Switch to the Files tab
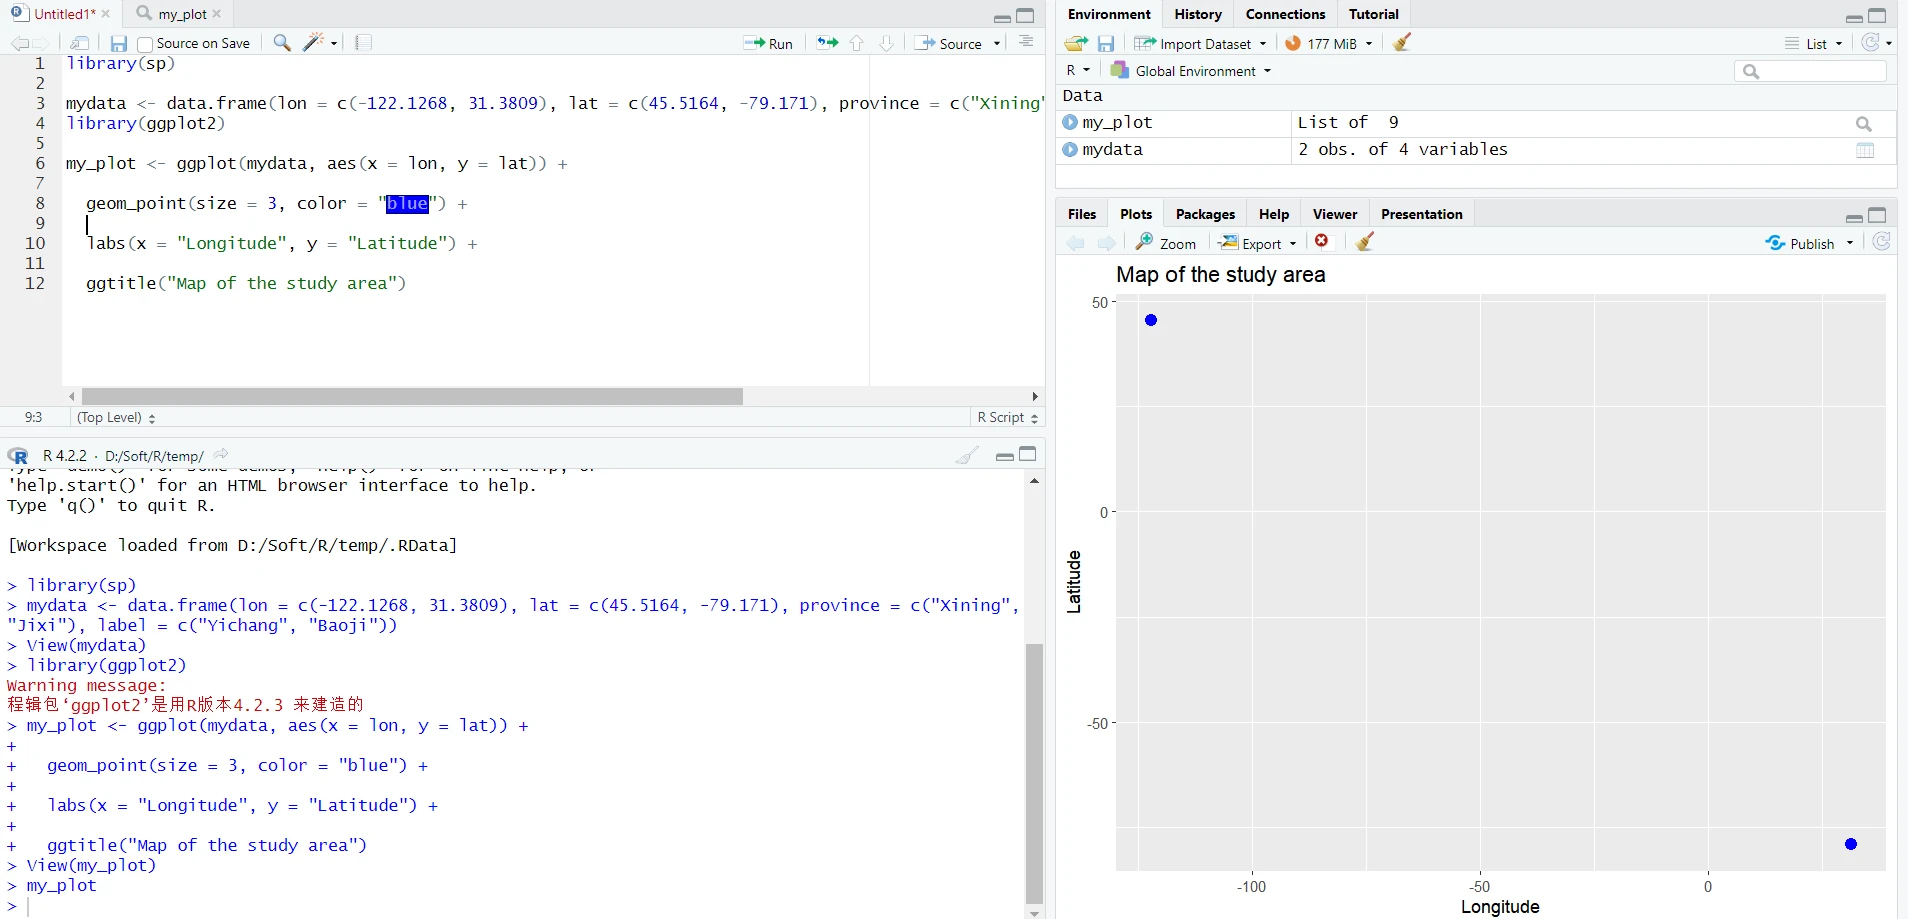 [x=1082, y=214]
